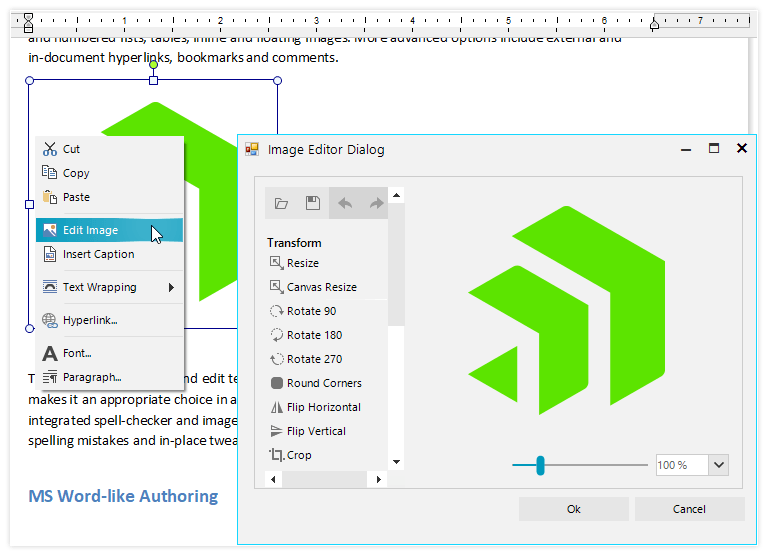Click the Undo arrow in Image Editor toolbar
The height and width of the screenshot is (559, 770).
click(345, 203)
